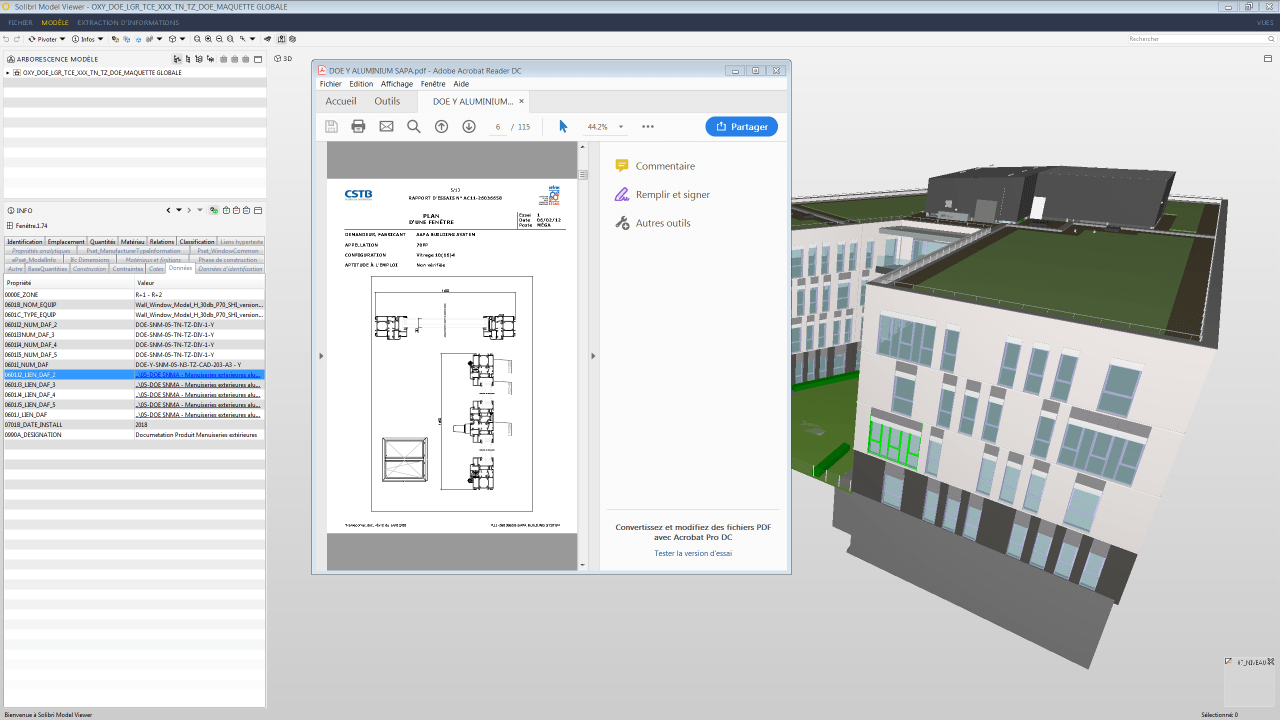Open the PDF zoom level dropdown
The image size is (1280, 720).
(x=621, y=127)
